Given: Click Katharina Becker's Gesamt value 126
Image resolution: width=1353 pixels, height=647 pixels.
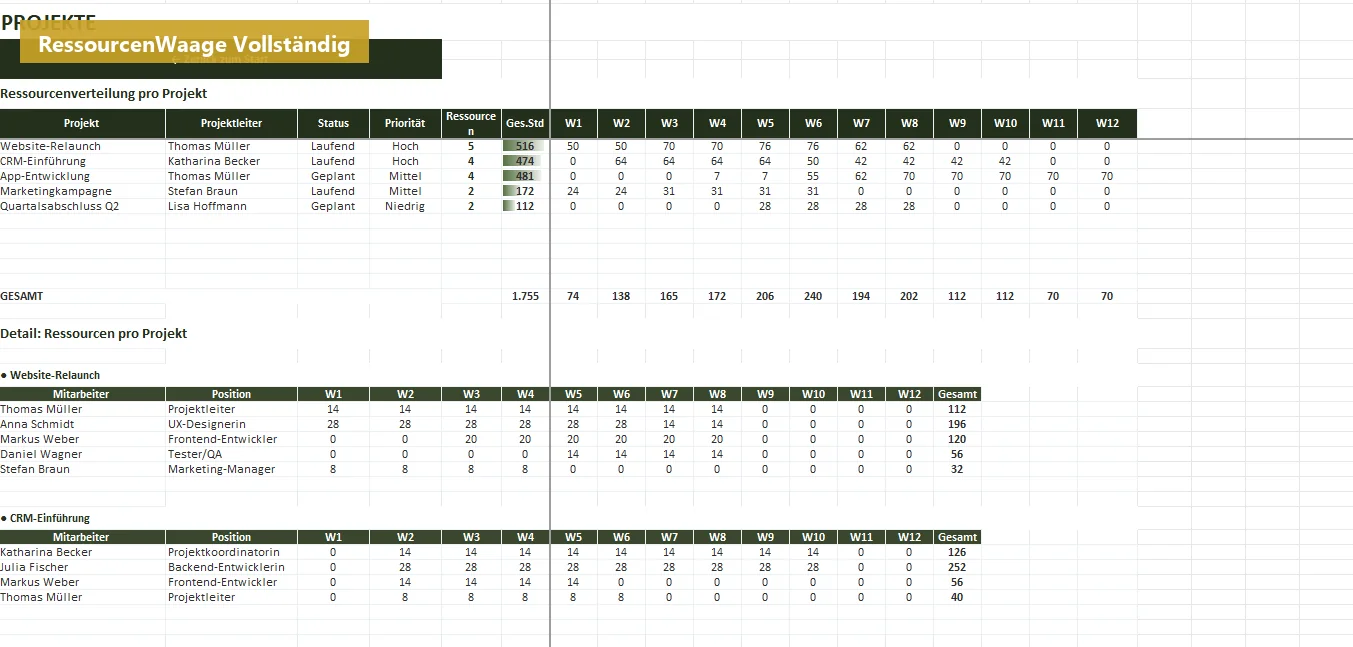Looking at the screenshot, I should (x=957, y=552).
